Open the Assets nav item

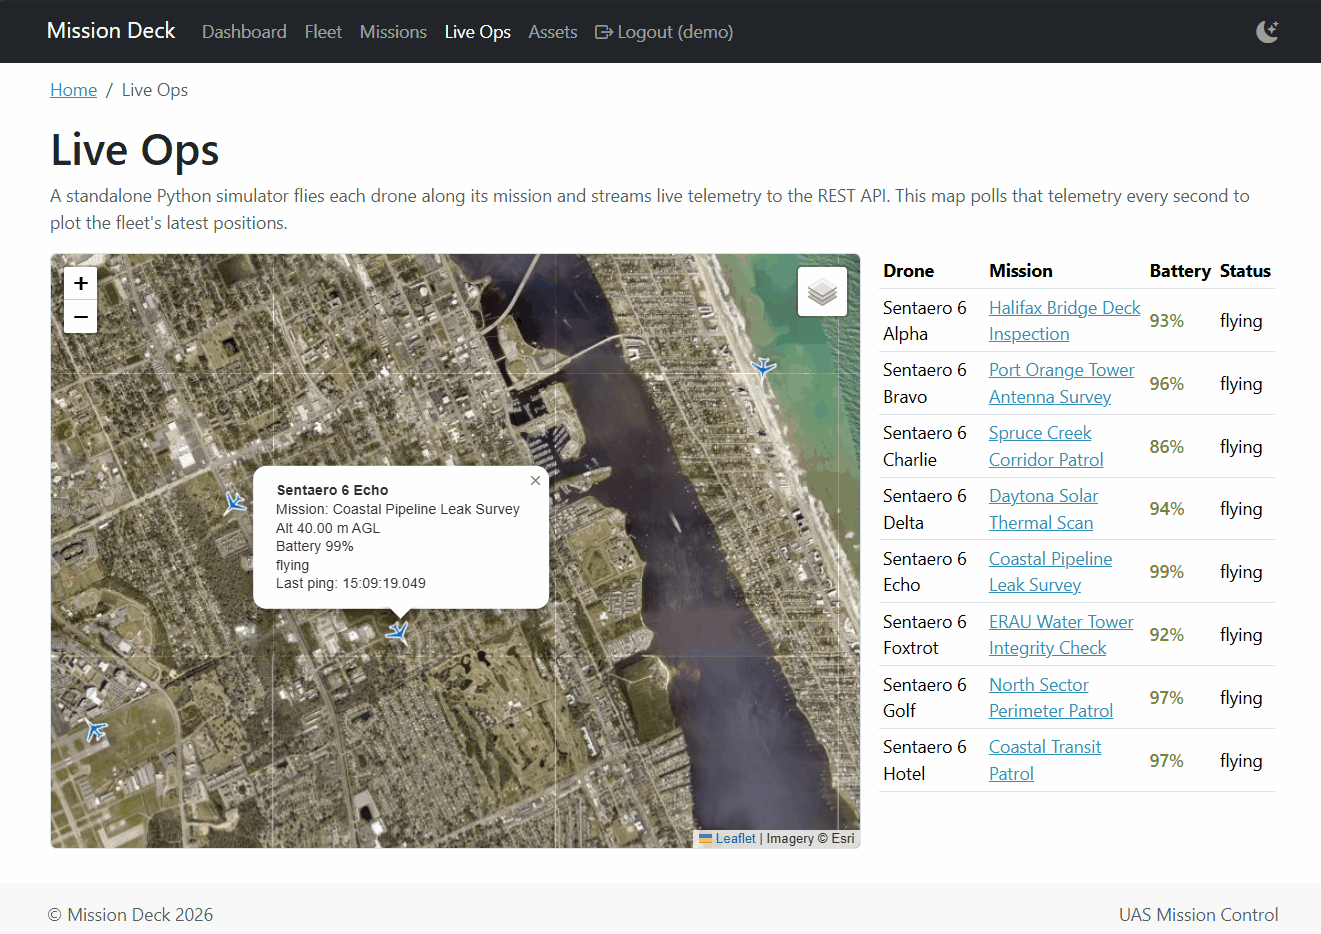click(x=553, y=32)
